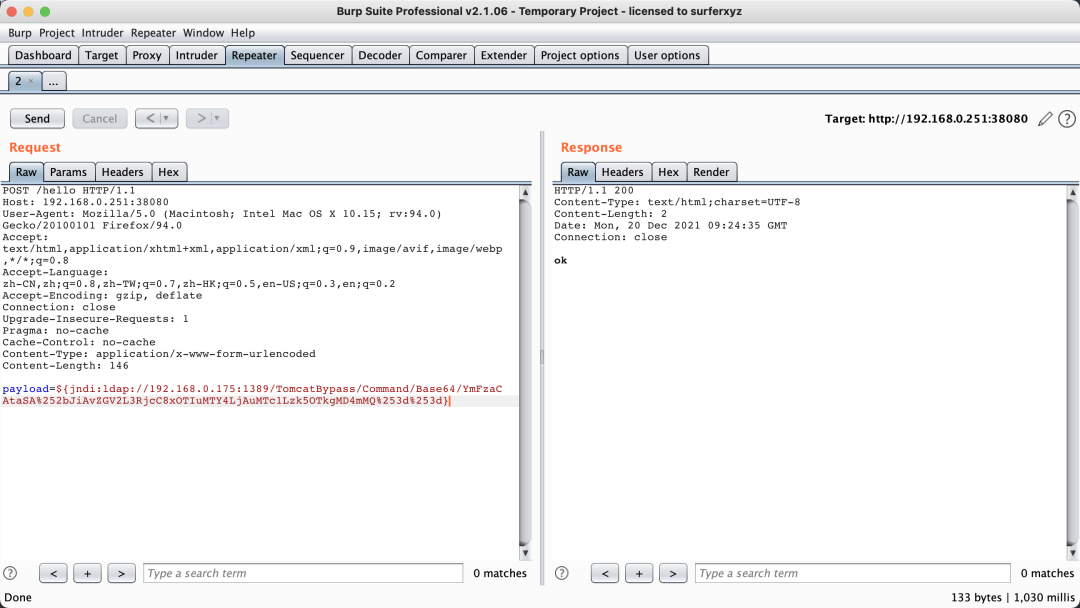
Task: Click the POST /hello request line
Action: click(69, 191)
